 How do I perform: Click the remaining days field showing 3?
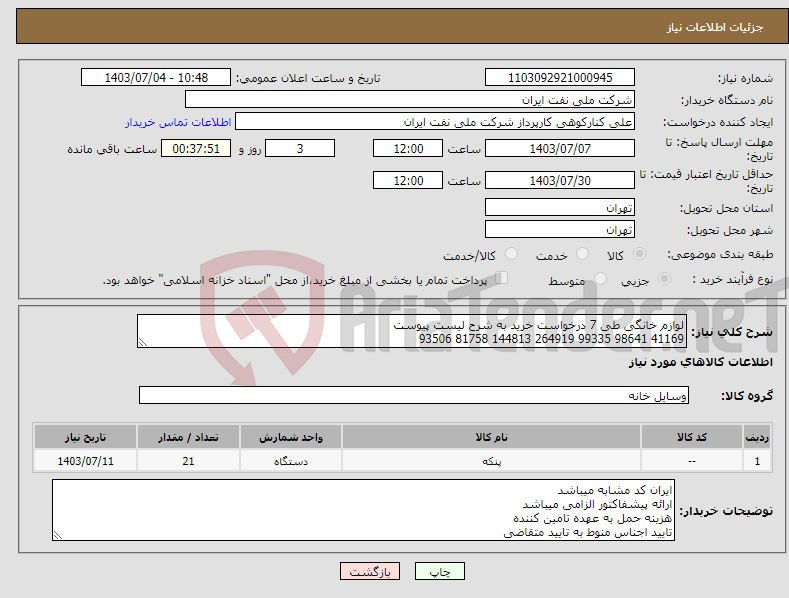click(300, 148)
